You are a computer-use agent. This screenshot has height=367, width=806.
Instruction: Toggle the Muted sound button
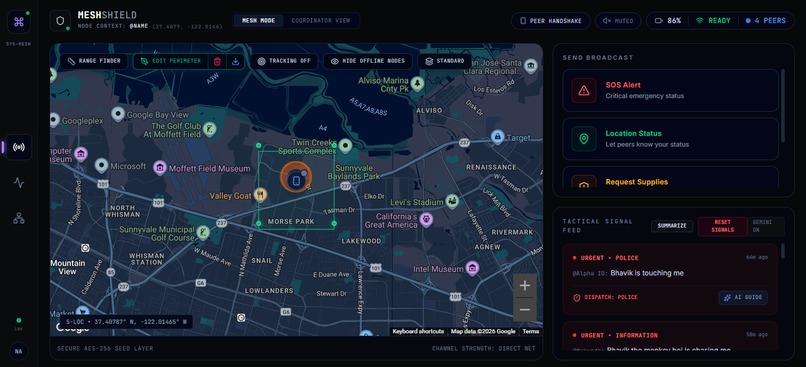tap(618, 21)
